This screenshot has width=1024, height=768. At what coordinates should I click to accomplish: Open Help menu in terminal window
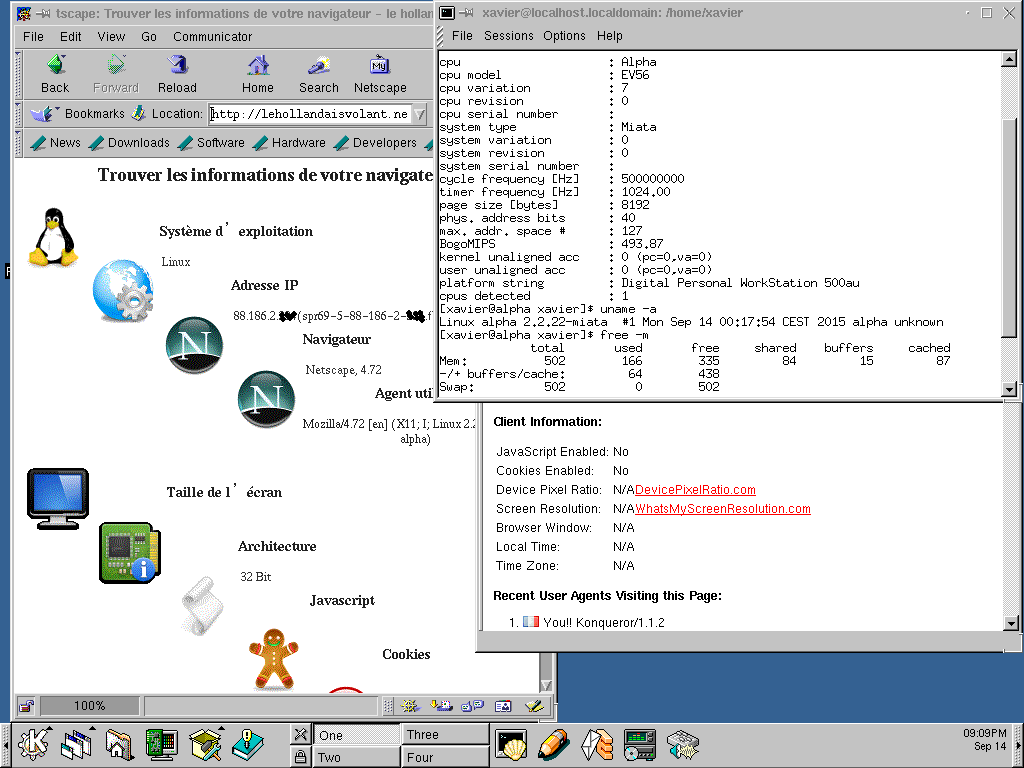click(x=609, y=36)
